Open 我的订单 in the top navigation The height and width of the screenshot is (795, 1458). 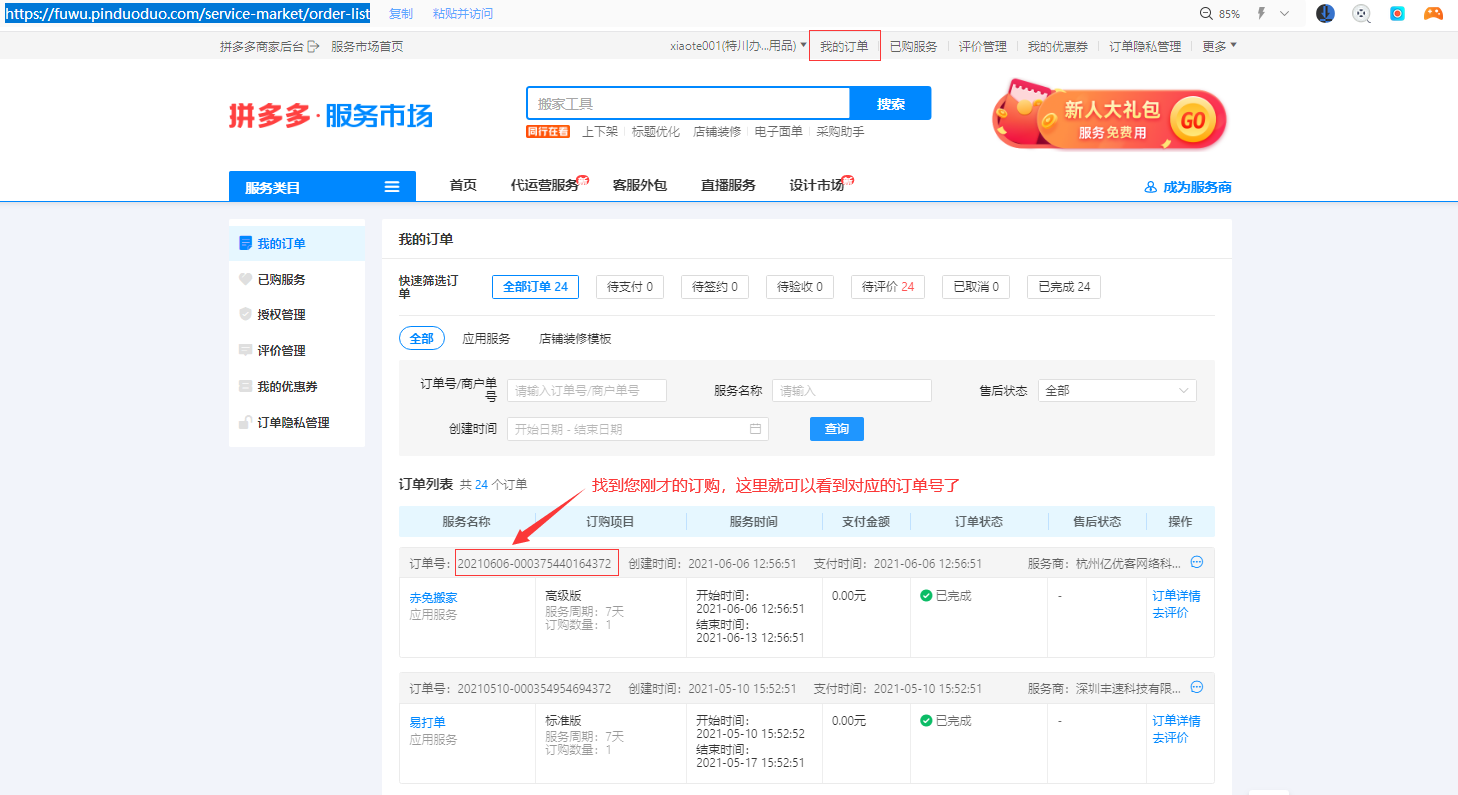coord(844,46)
